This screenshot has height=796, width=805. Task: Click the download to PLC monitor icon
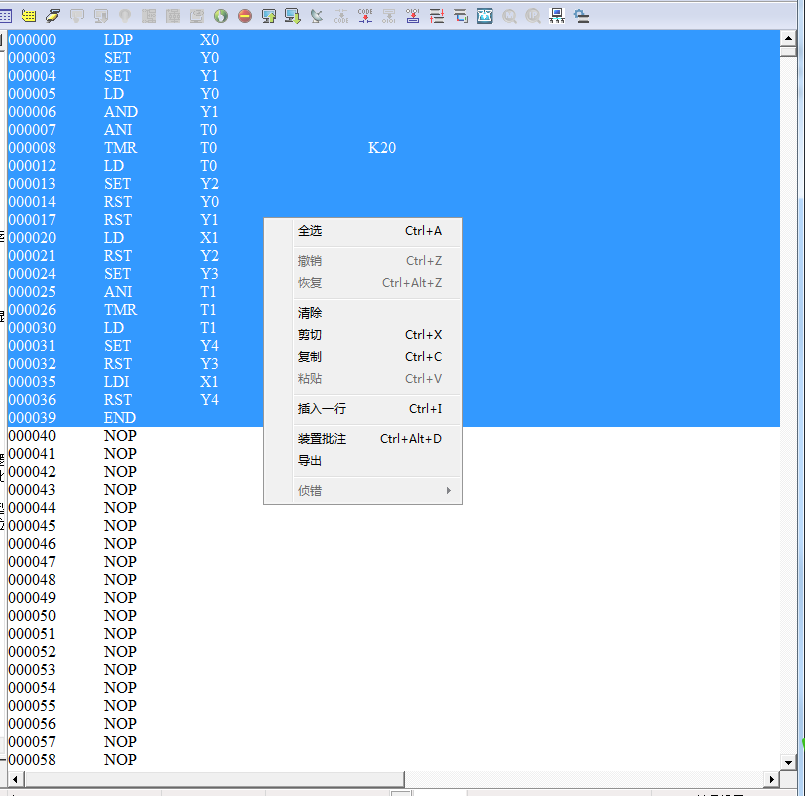(x=293, y=16)
